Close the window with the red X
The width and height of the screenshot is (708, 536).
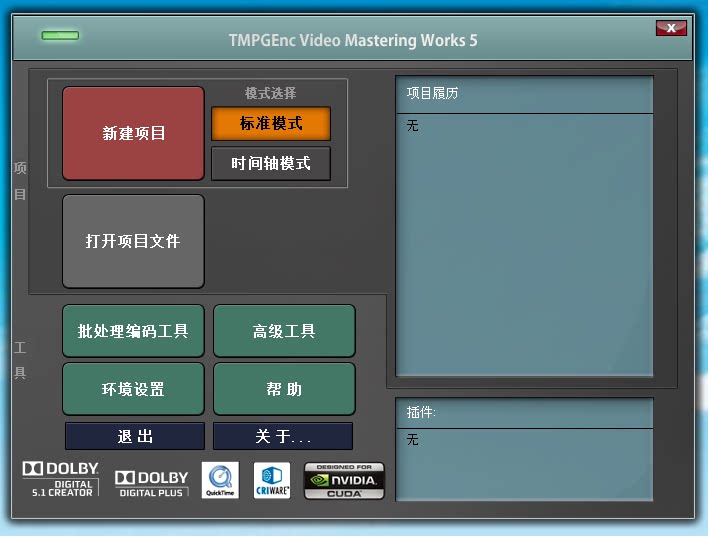(x=671, y=28)
